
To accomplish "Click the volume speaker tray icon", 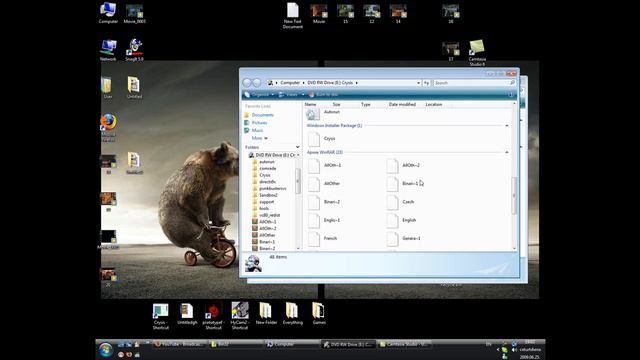I will coord(514,350).
